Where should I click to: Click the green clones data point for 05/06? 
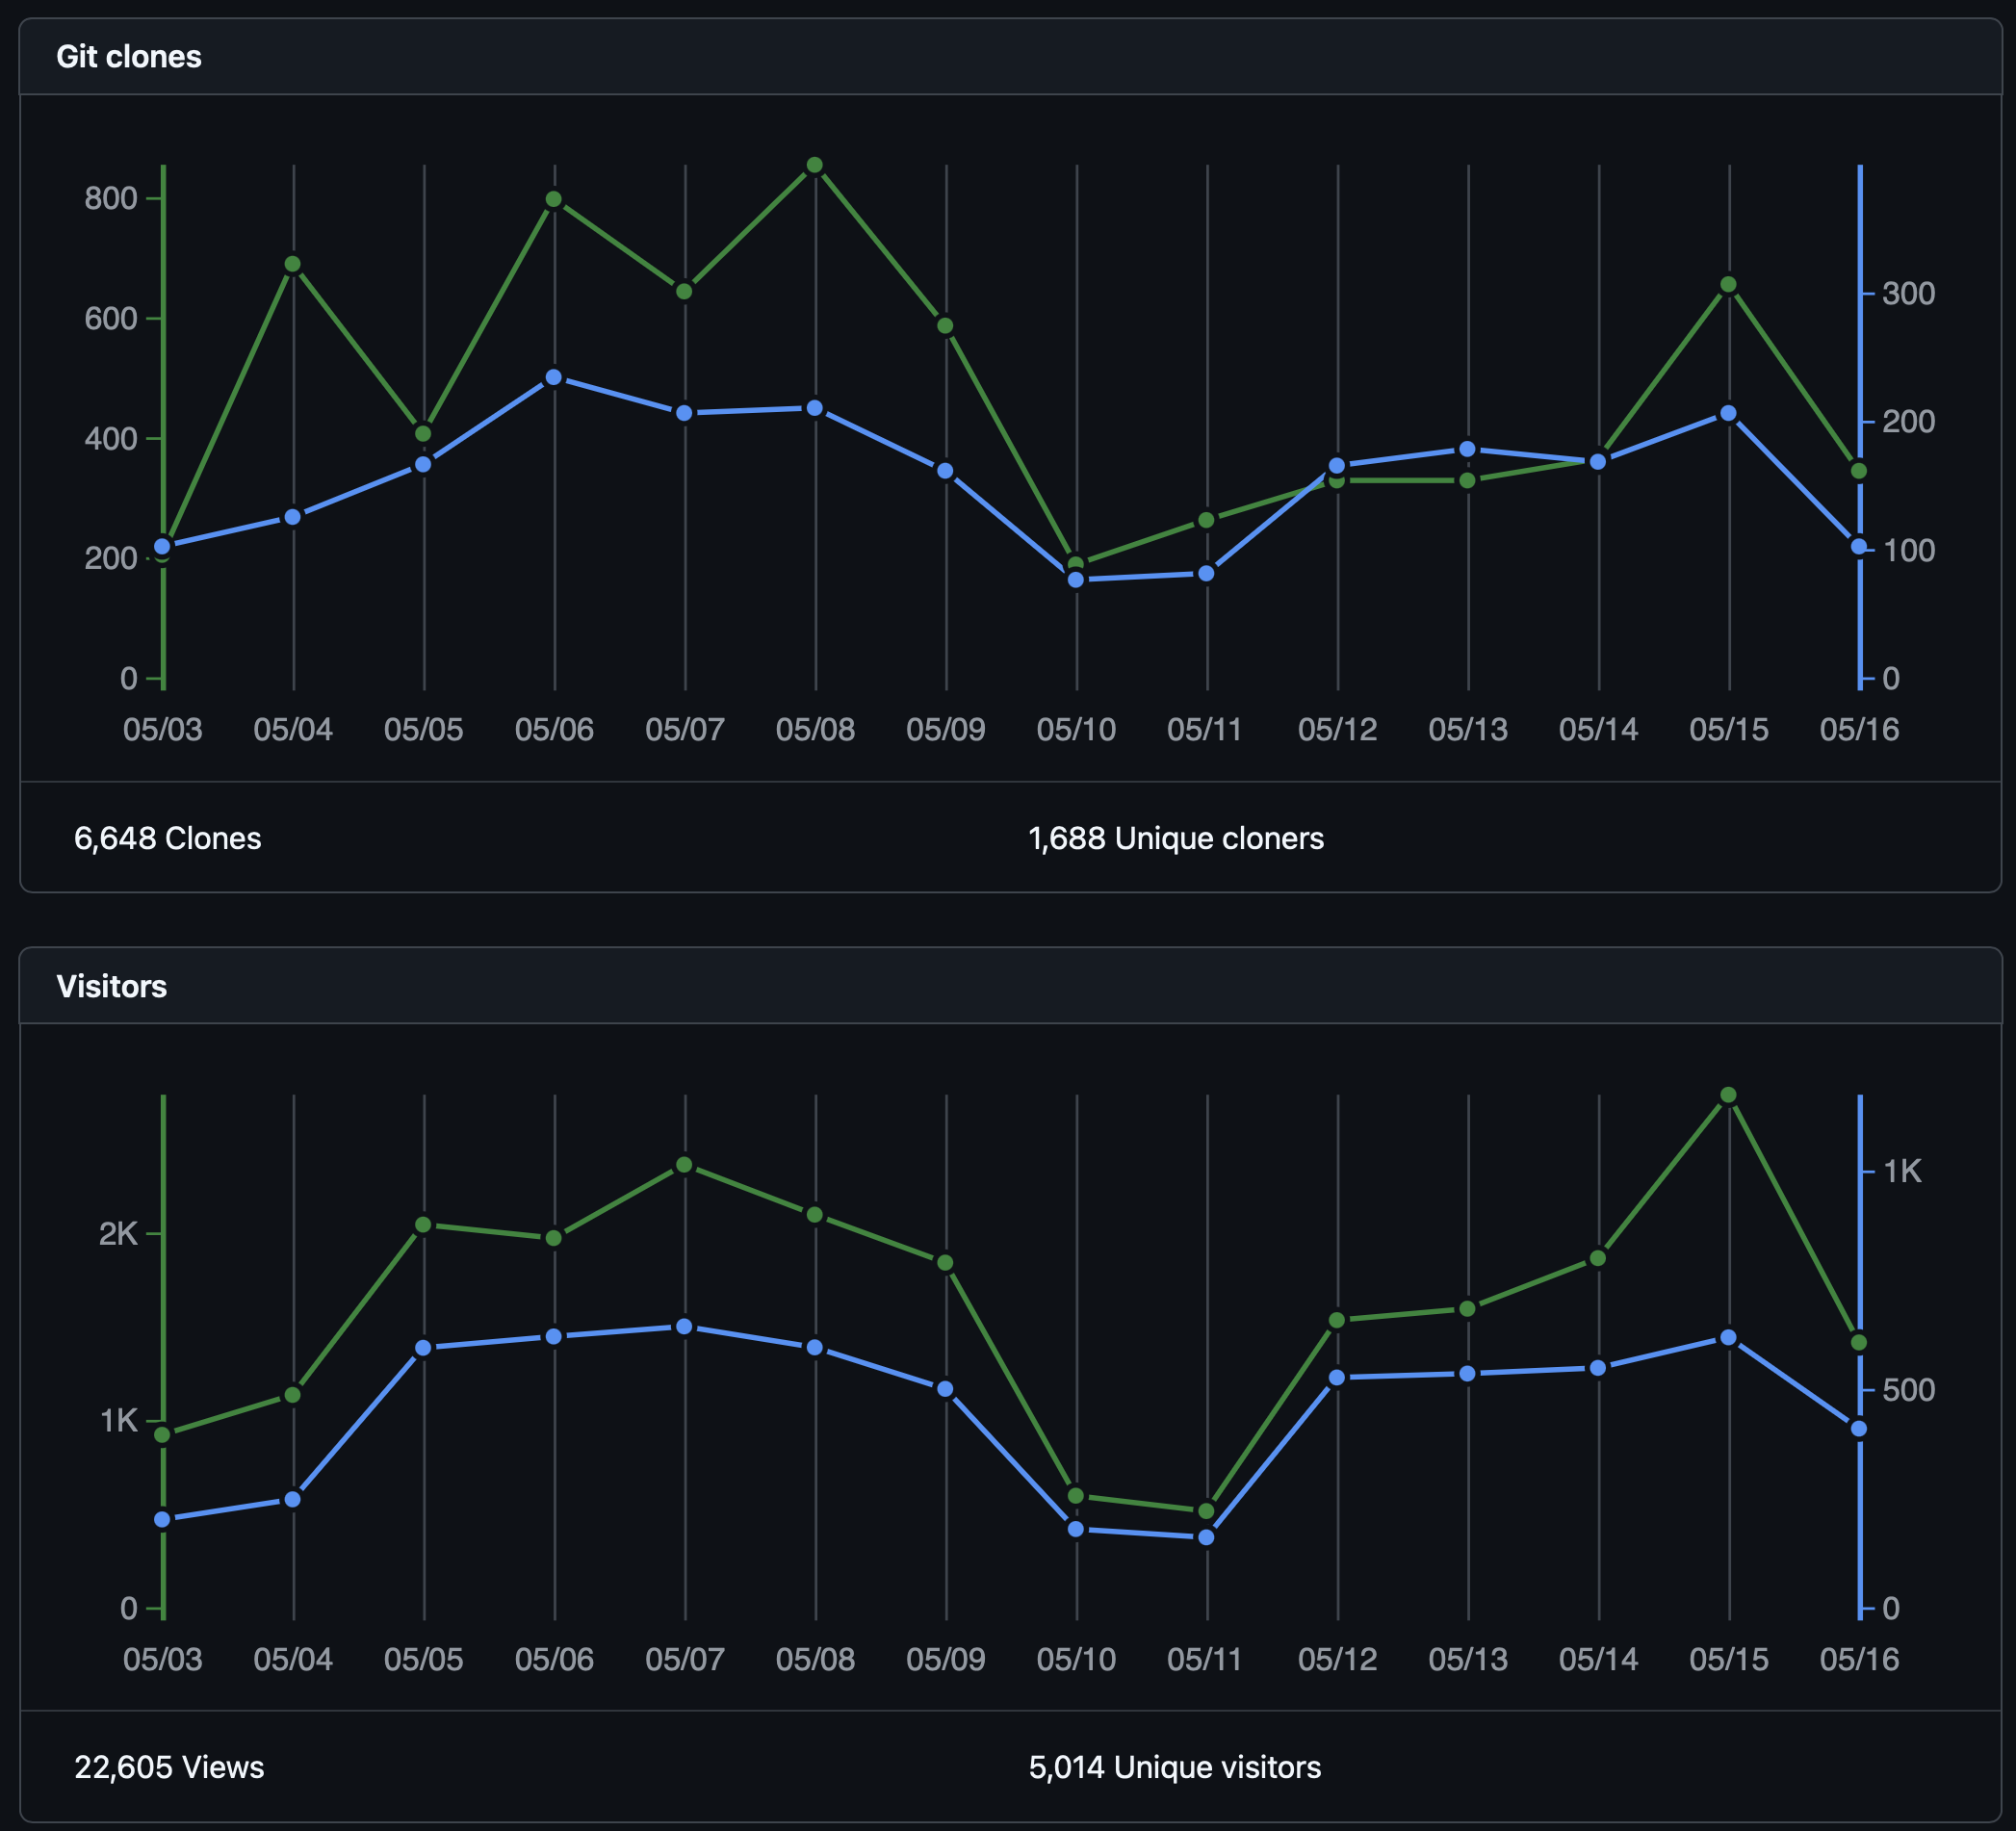554,199
